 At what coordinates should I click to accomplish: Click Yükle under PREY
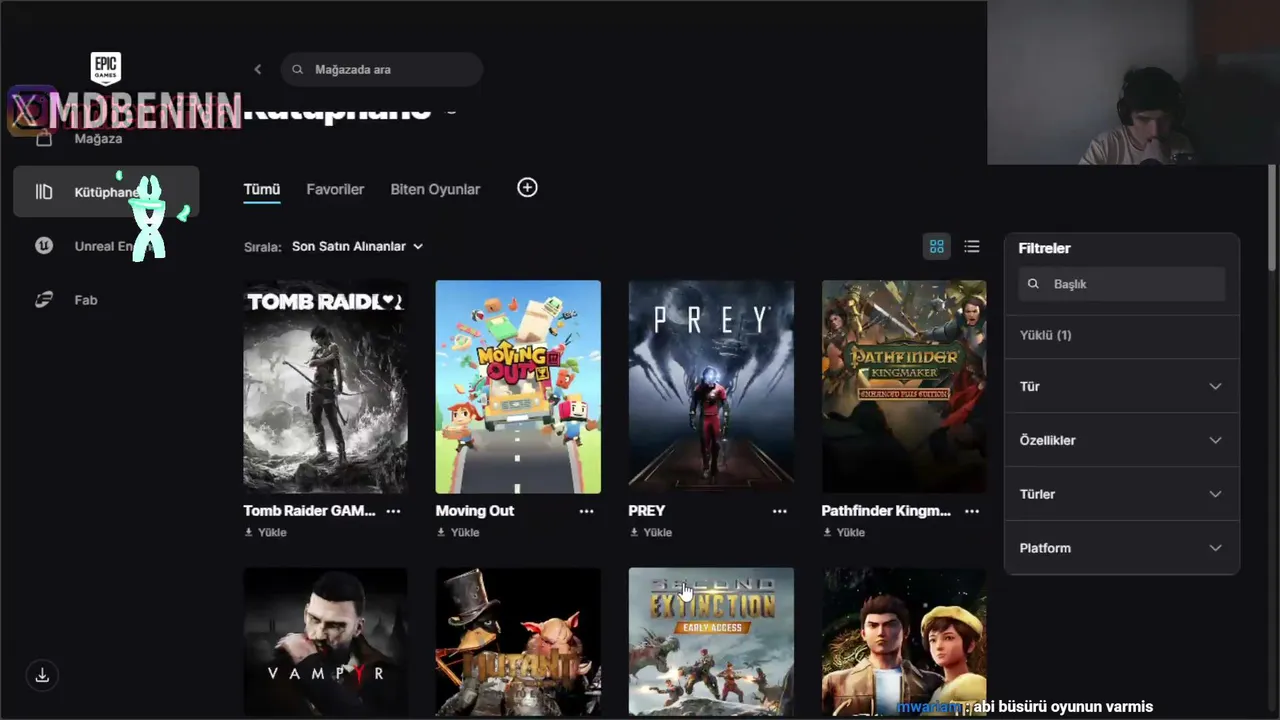pyautogui.click(x=657, y=533)
